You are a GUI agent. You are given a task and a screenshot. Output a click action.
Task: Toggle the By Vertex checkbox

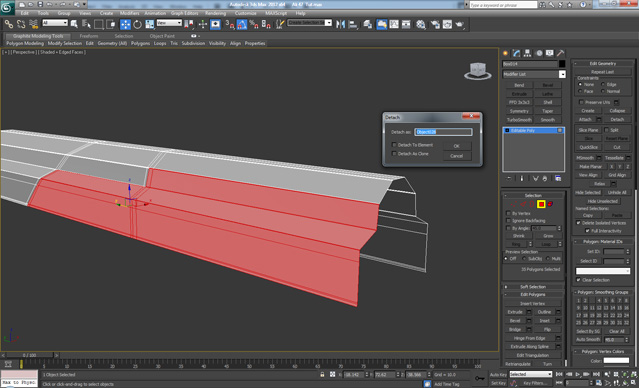tap(508, 213)
